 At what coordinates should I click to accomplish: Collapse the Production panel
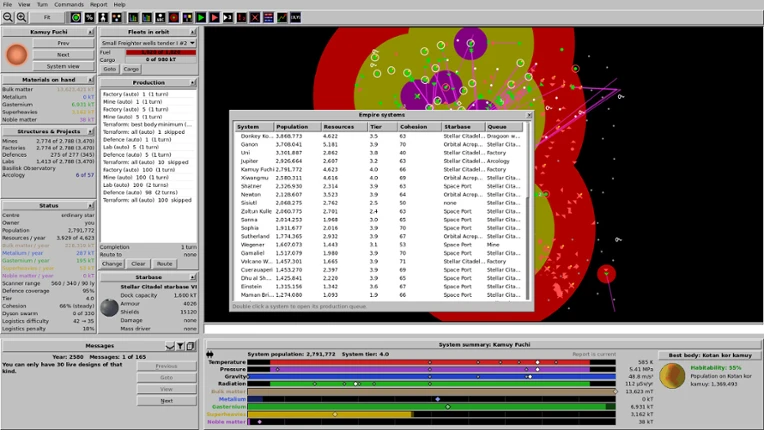click(193, 83)
